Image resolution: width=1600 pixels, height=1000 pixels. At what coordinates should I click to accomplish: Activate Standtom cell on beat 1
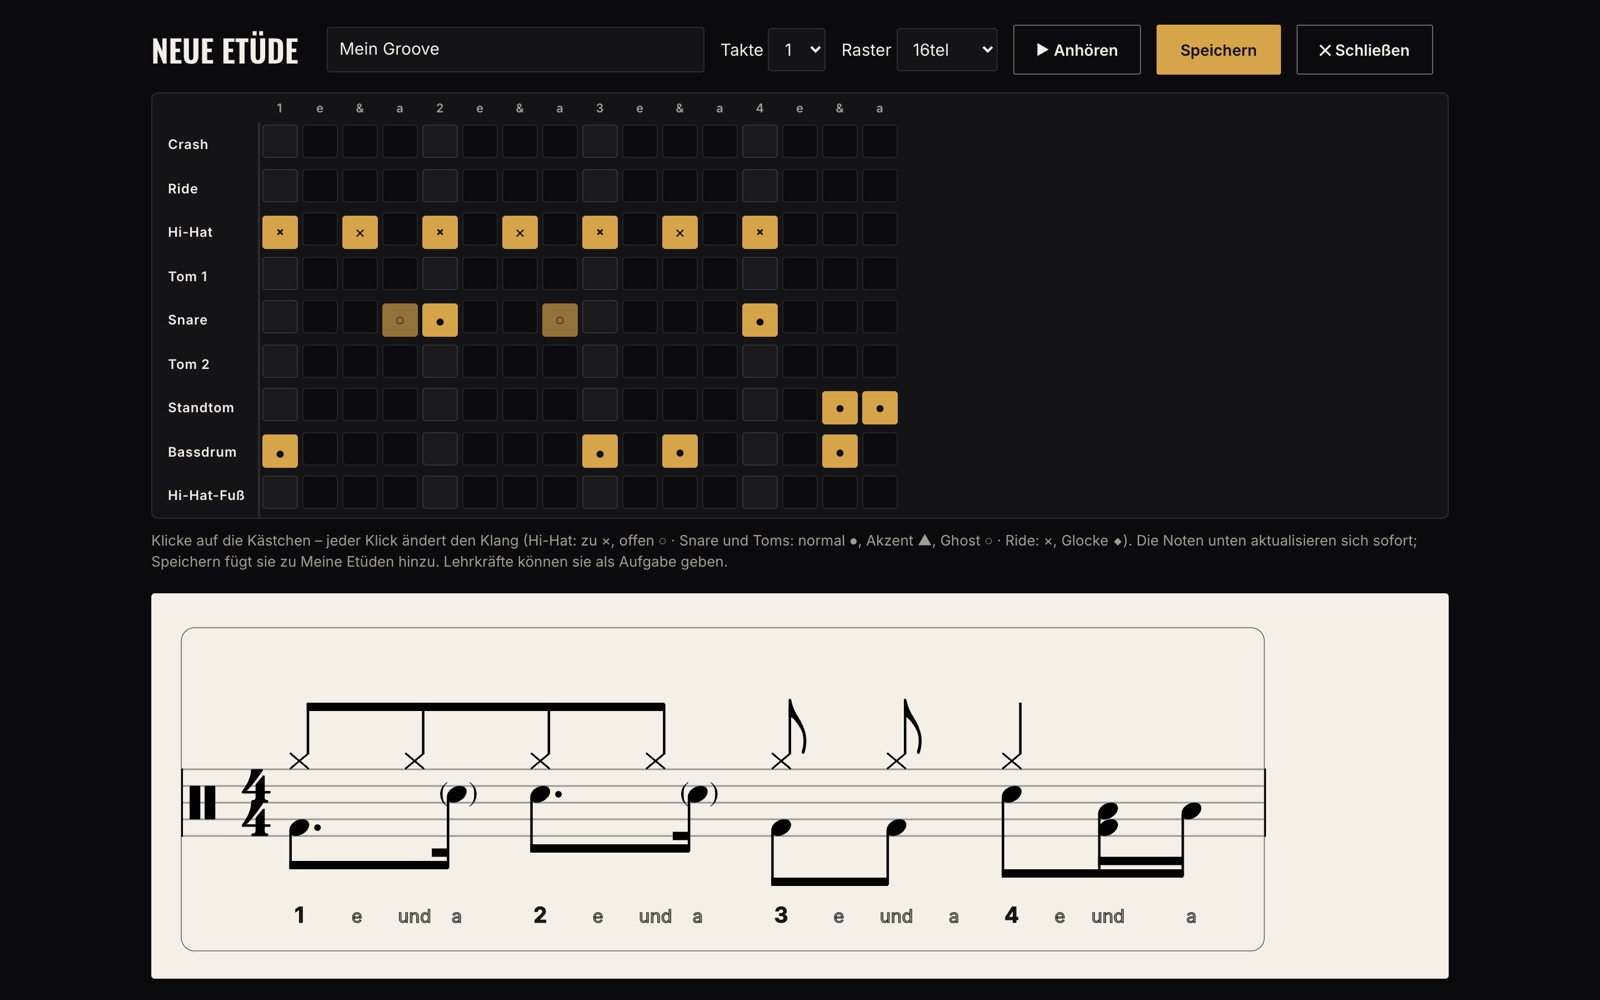tap(280, 405)
